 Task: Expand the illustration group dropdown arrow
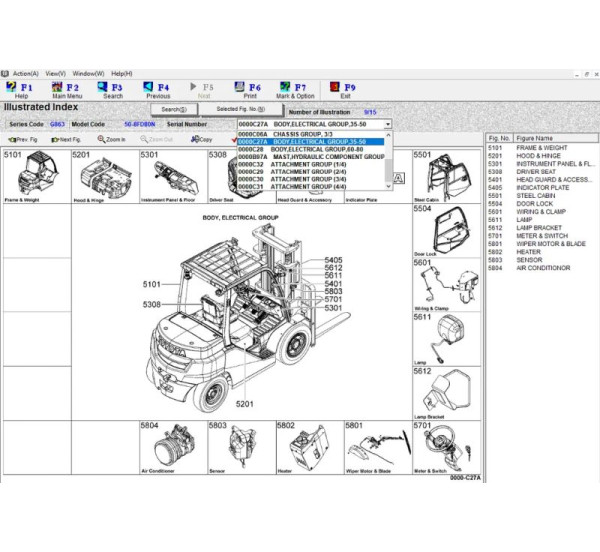(387, 124)
